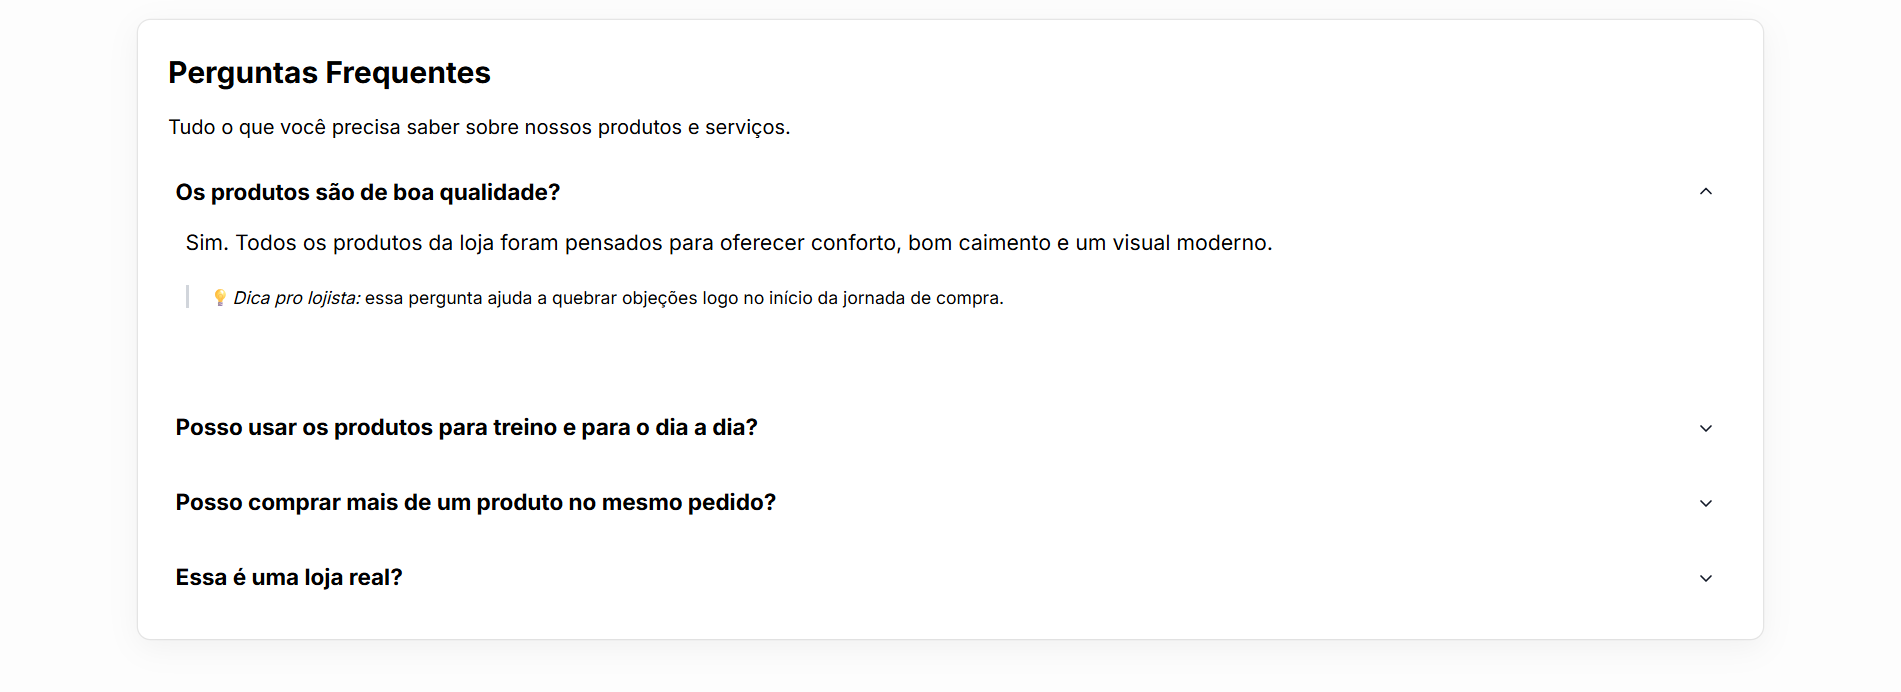This screenshot has width=1901, height=692.
Task: Click the word 'Sim.' starting the answer
Action: (207, 243)
